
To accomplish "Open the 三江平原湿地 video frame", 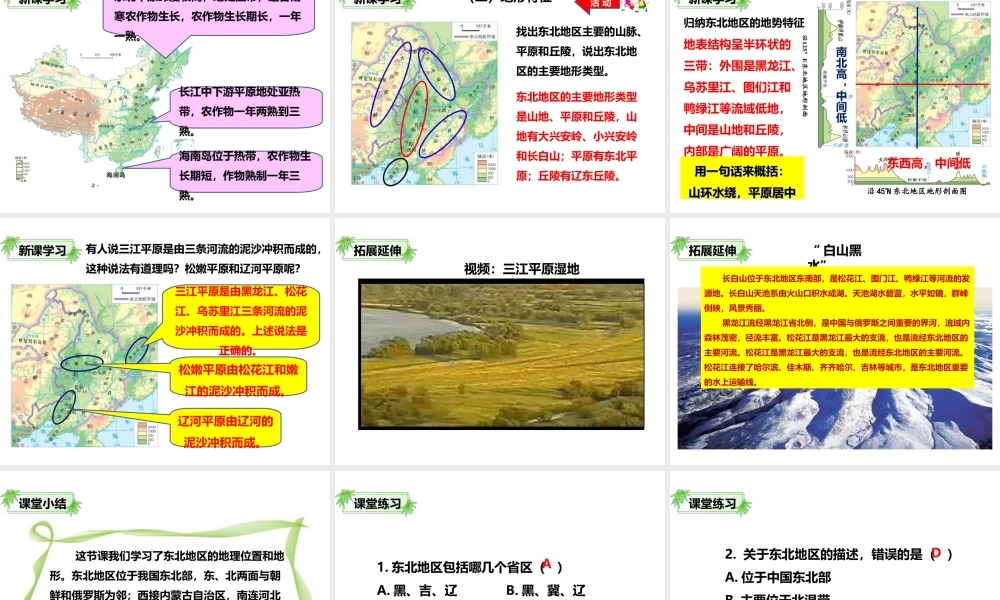I will click(501, 354).
